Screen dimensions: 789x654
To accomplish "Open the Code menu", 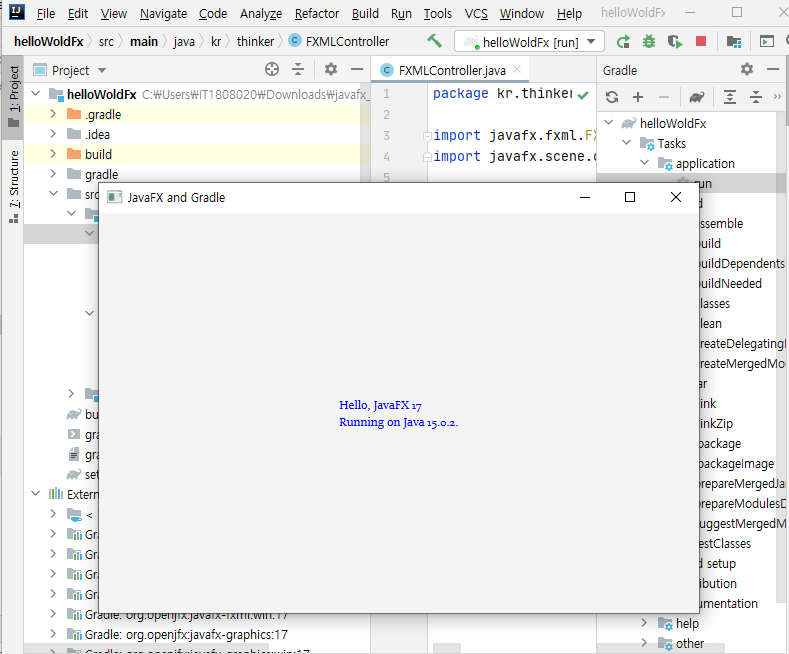I will (x=213, y=14).
